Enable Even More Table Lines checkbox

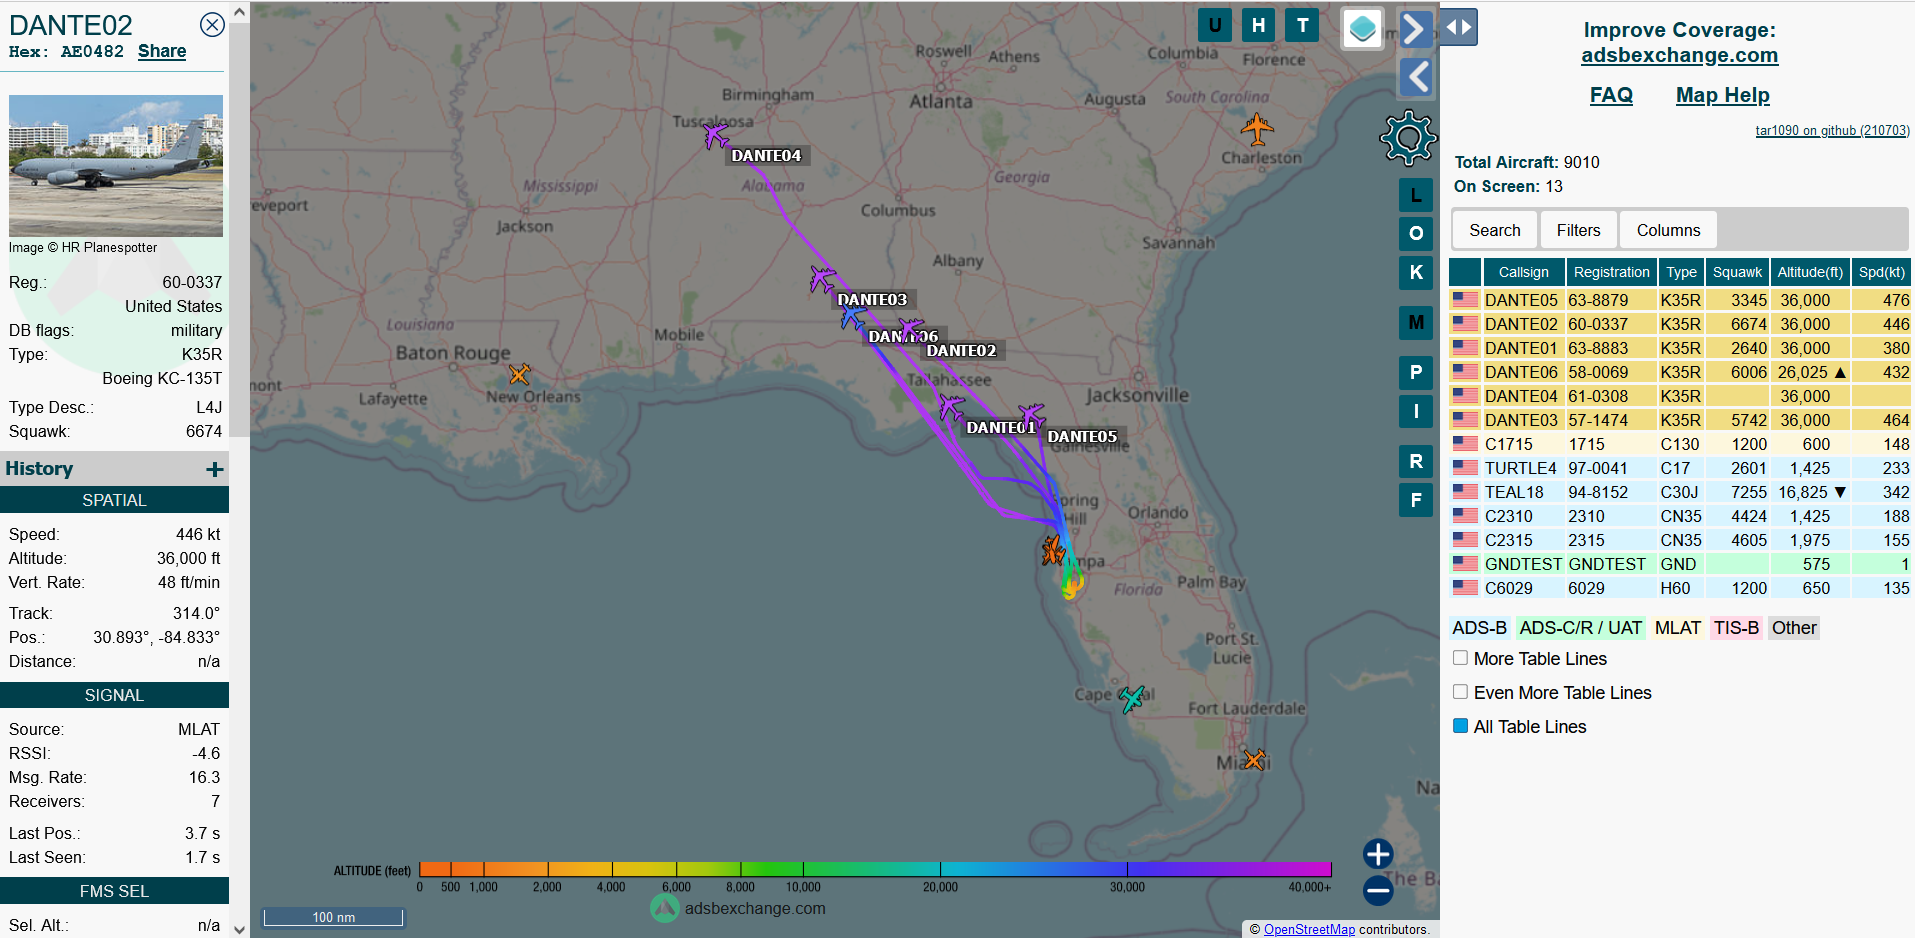tap(1460, 692)
